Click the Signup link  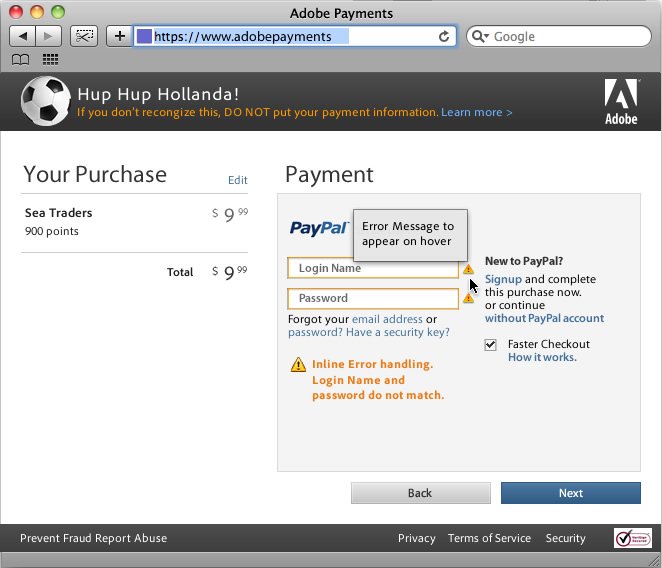pos(503,279)
